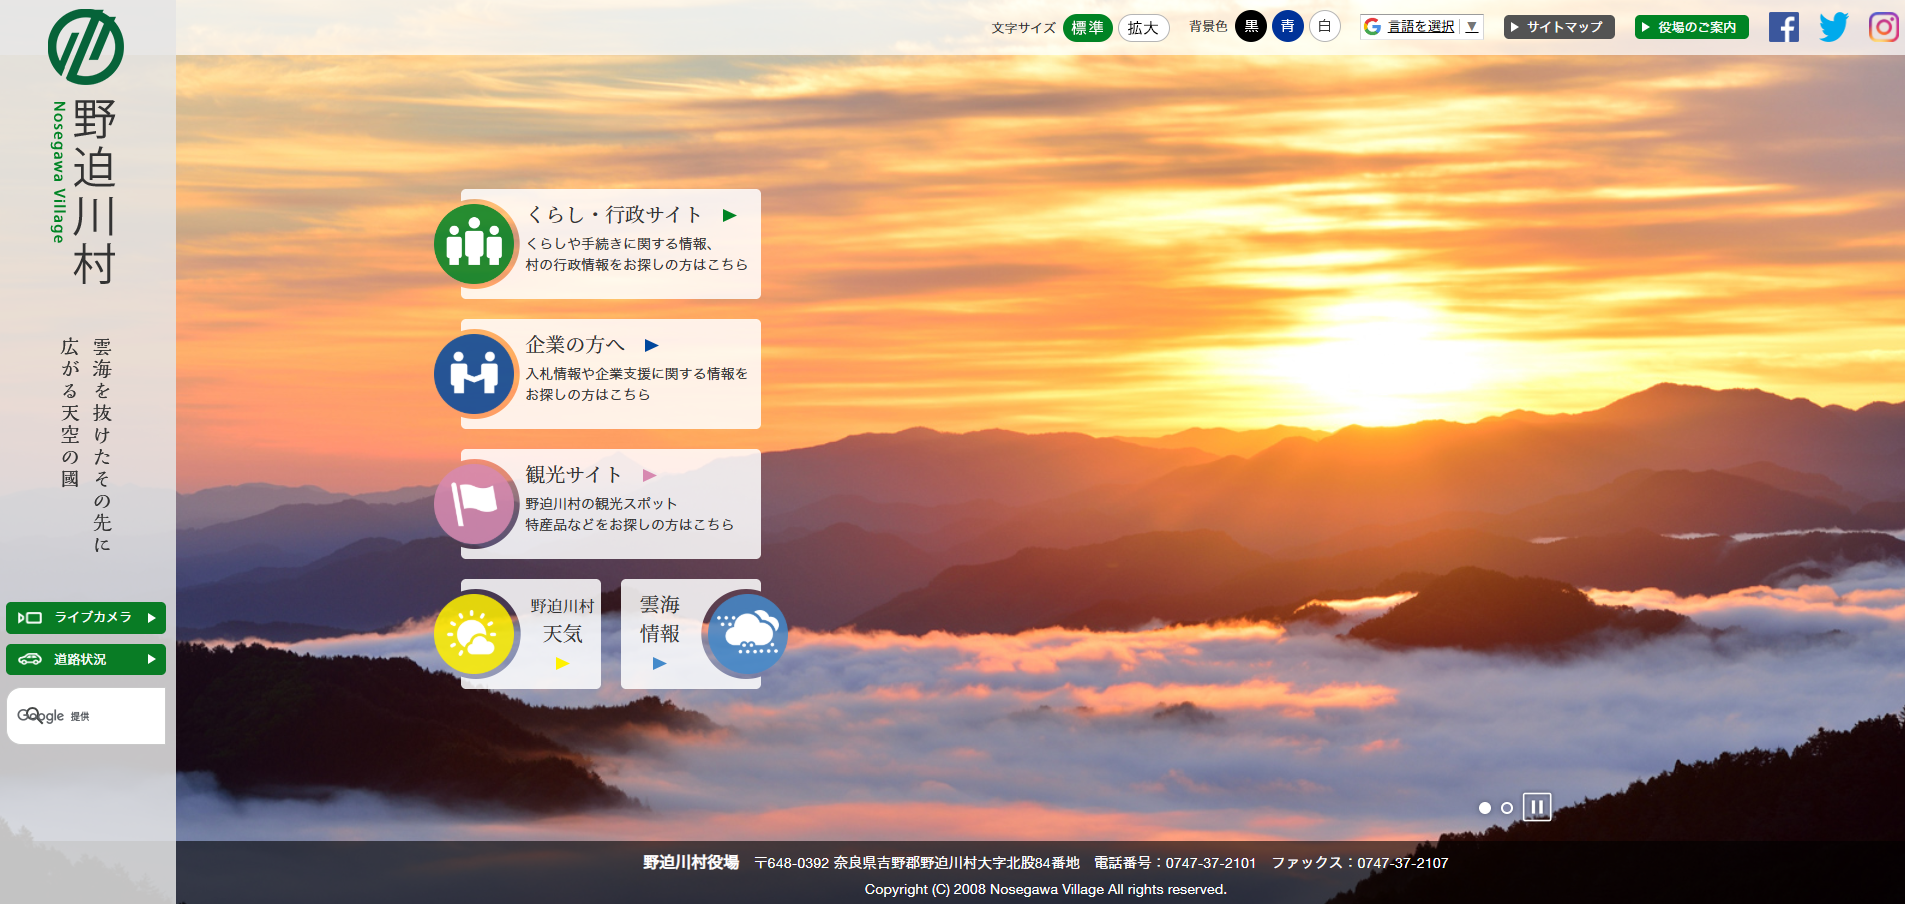Click the car icon on 道路状況 button
The width and height of the screenshot is (1905, 904).
coord(30,659)
